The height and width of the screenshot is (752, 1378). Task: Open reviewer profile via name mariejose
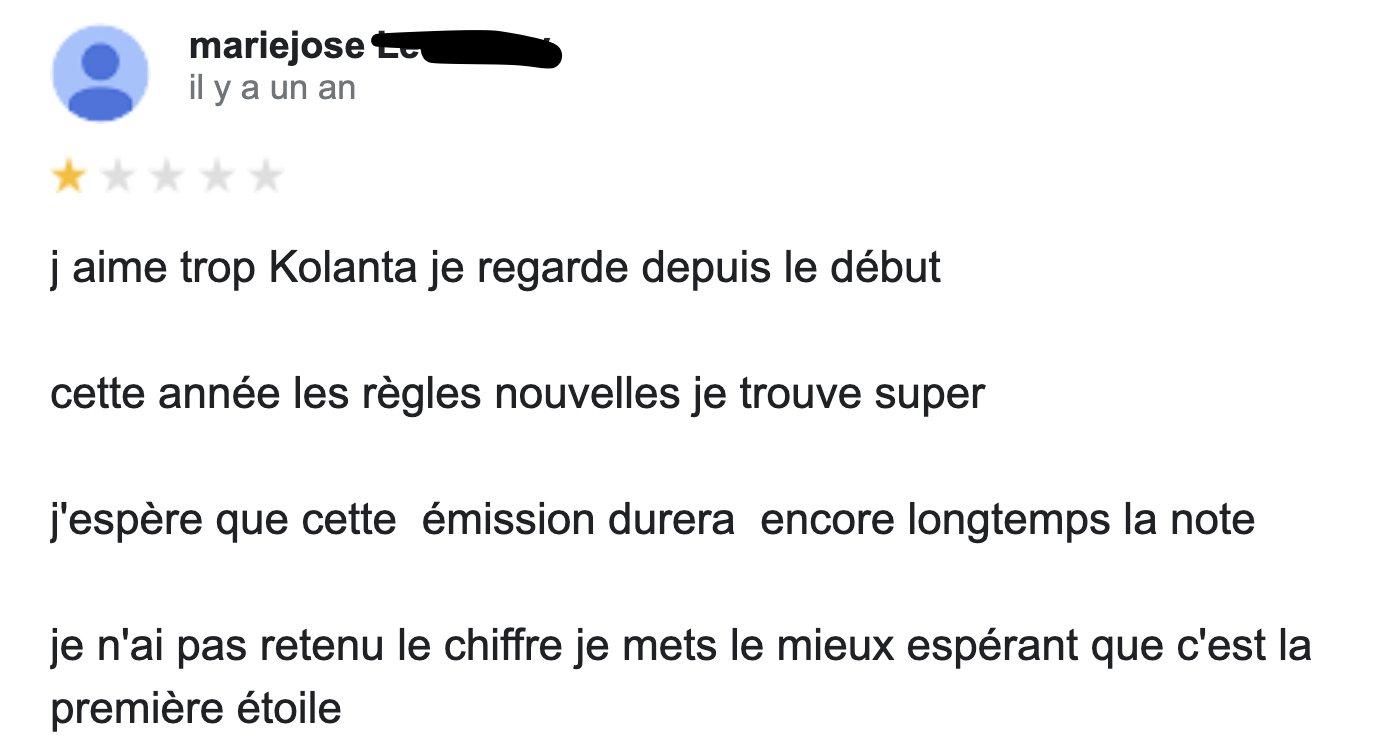click(x=276, y=46)
